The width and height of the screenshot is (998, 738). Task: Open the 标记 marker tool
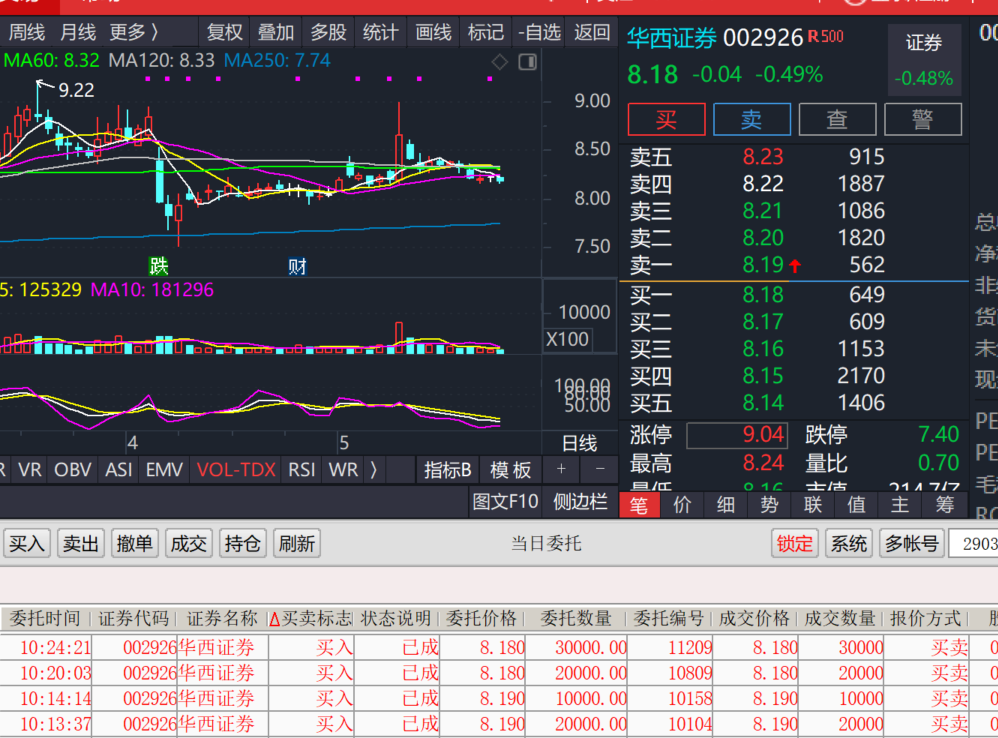[x=486, y=32]
